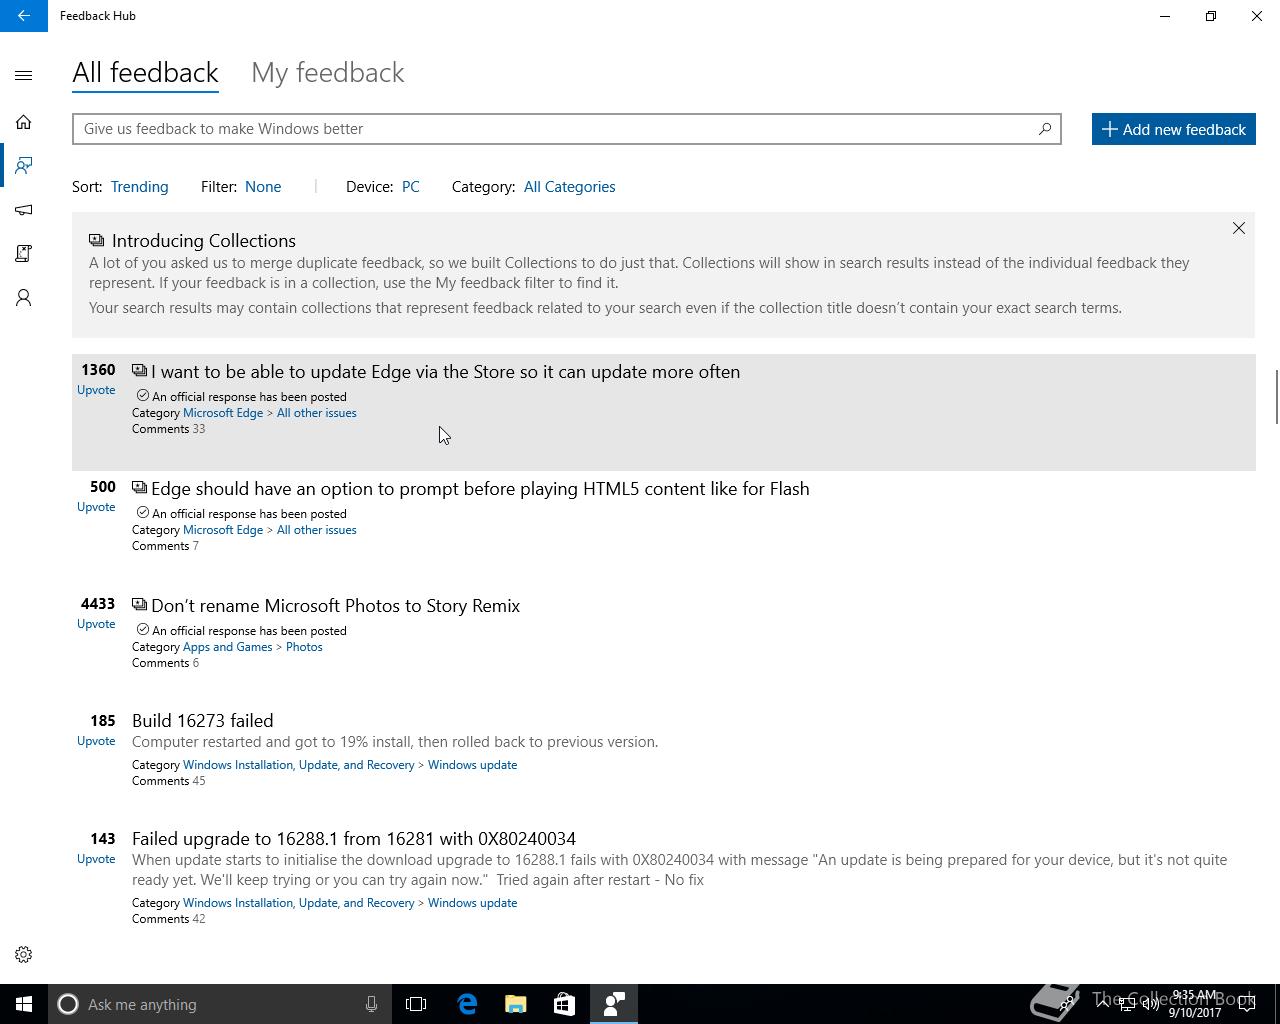Go to Home in sidebar
Image resolution: width=1280 pixels, height=1024 pixels.
tap(24, 122)
